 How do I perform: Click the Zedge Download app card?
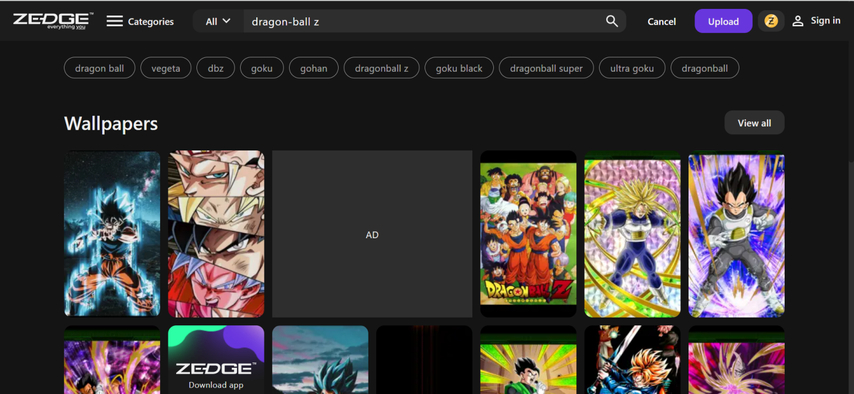pyautogui.click(x=216, y=360)
